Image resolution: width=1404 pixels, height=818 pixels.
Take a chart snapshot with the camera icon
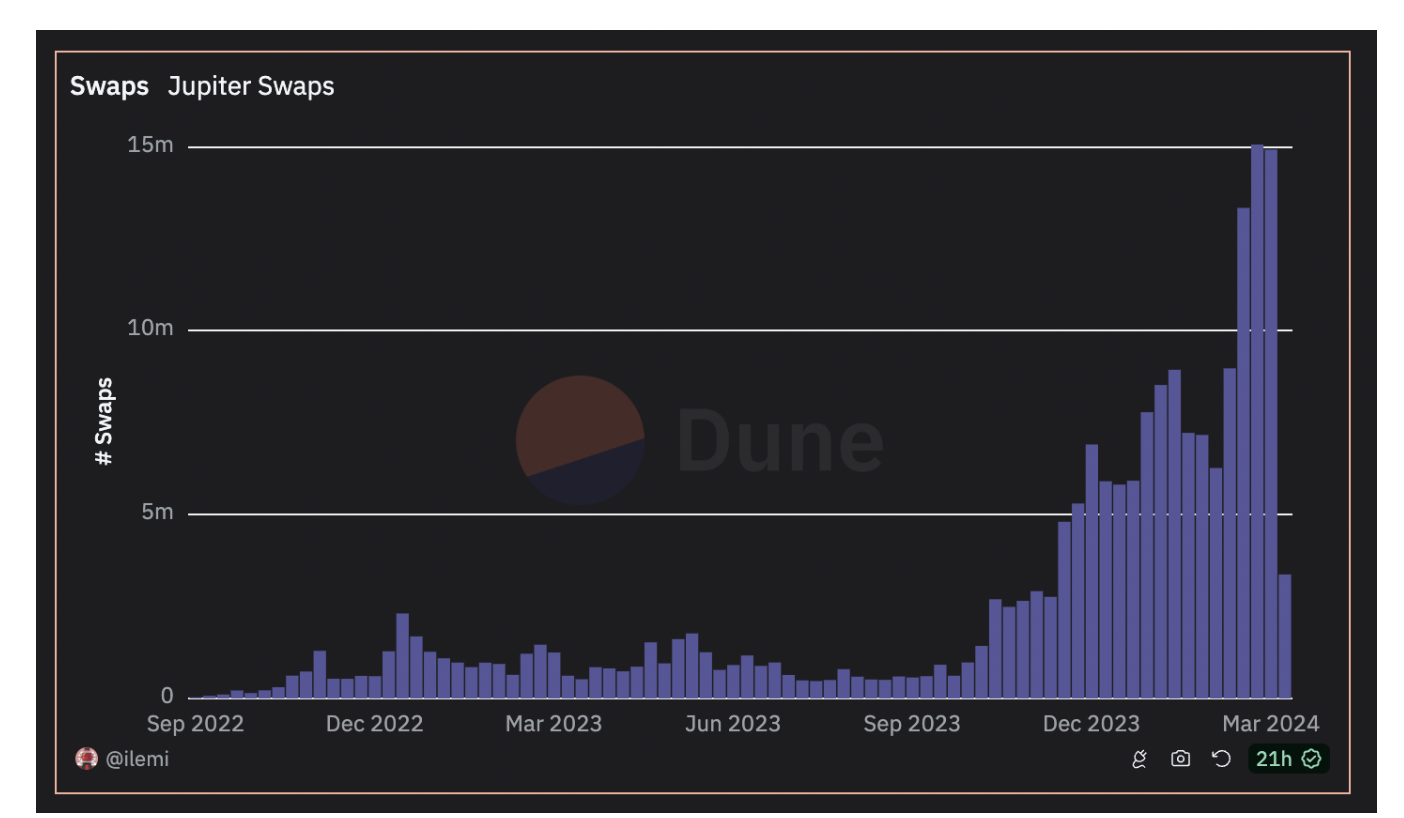point(1181,759)
